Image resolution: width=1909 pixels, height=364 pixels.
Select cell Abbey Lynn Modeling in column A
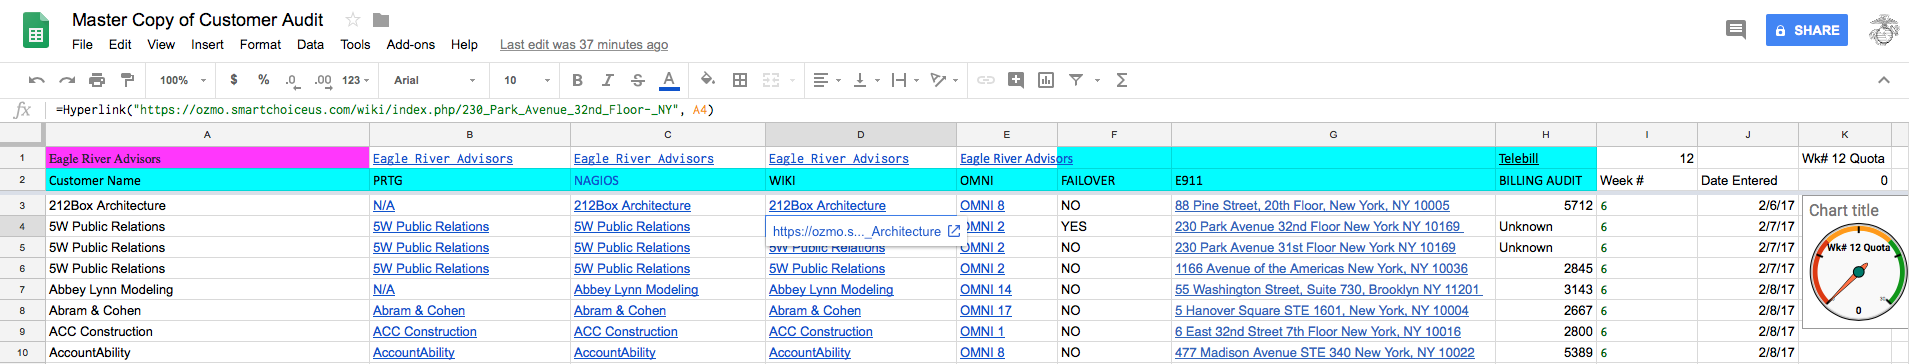tap(207, 289)
